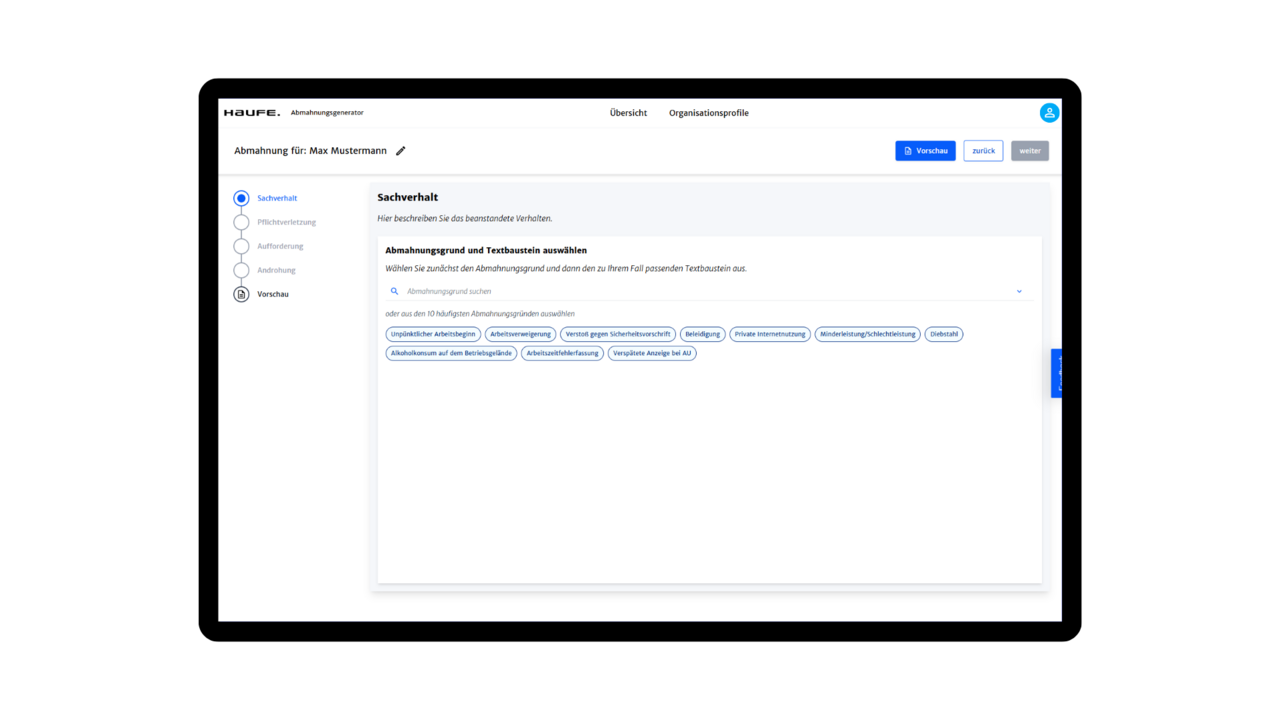The height and width of the screenshot is (720, 1280).
Task: Click the weiter button
Action: pos(1030,151)
